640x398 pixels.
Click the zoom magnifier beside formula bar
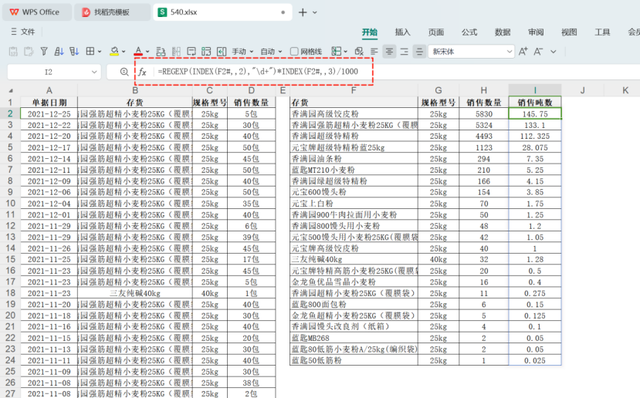(x=124, y=72)
